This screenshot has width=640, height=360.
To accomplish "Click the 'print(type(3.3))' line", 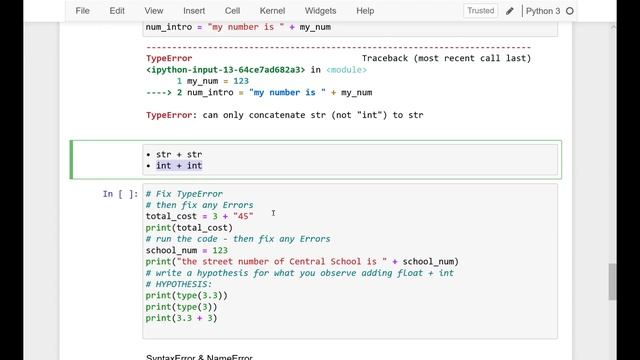I will [187, 296].
